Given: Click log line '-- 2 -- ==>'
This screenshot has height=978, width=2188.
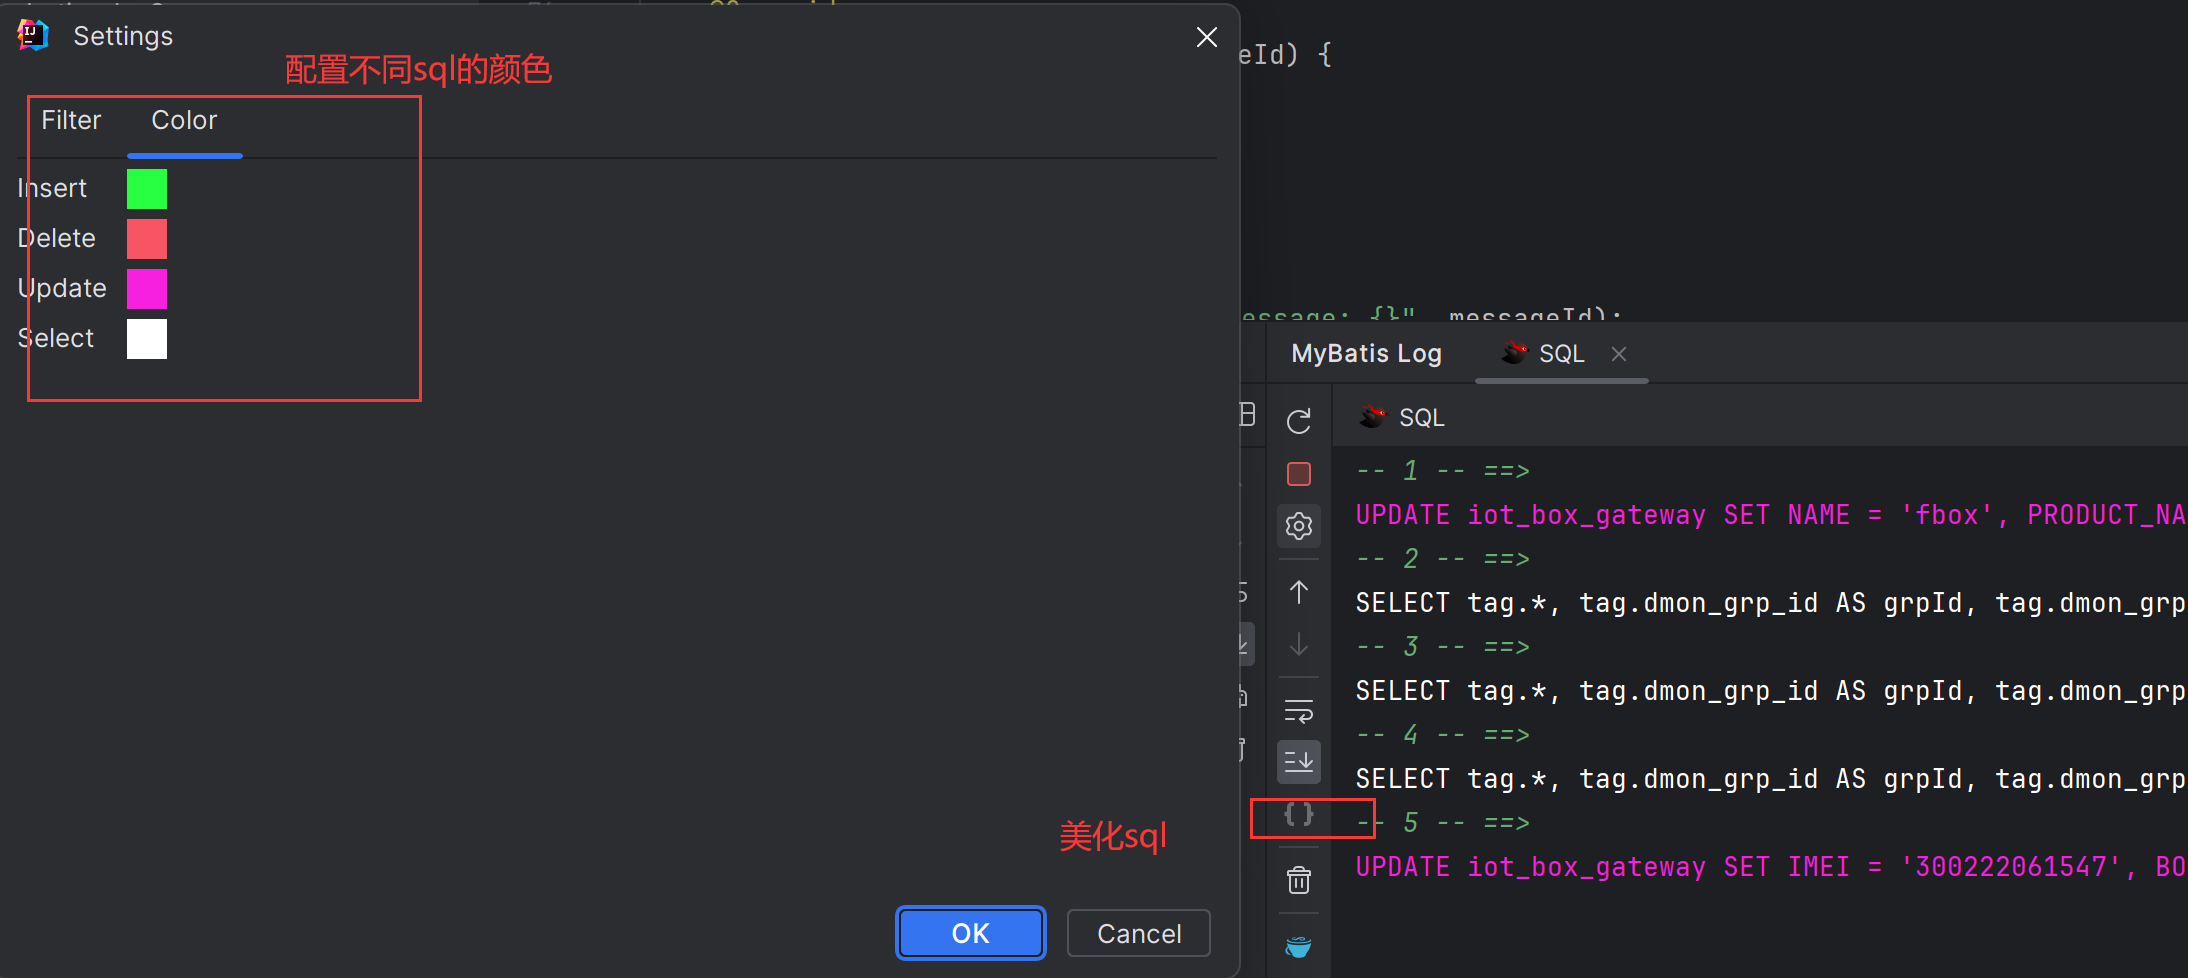Looking at the screenshot, I should point(1443,559).
